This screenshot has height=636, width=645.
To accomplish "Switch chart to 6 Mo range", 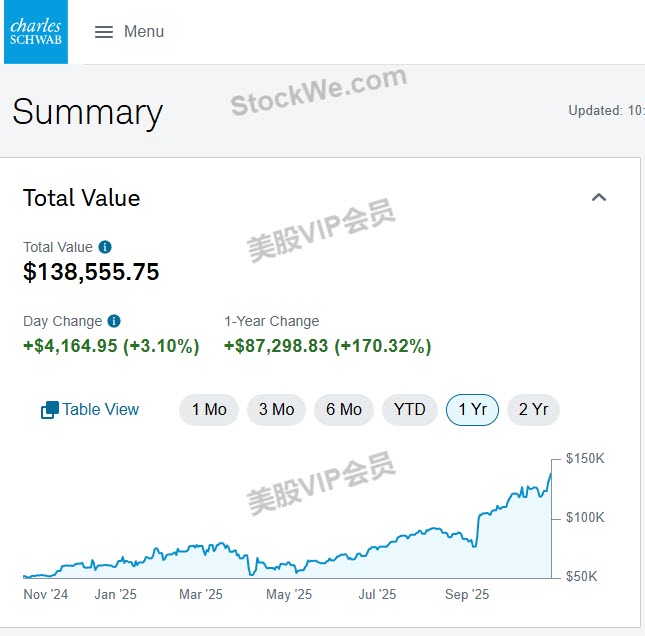I will tap(343, 410).
